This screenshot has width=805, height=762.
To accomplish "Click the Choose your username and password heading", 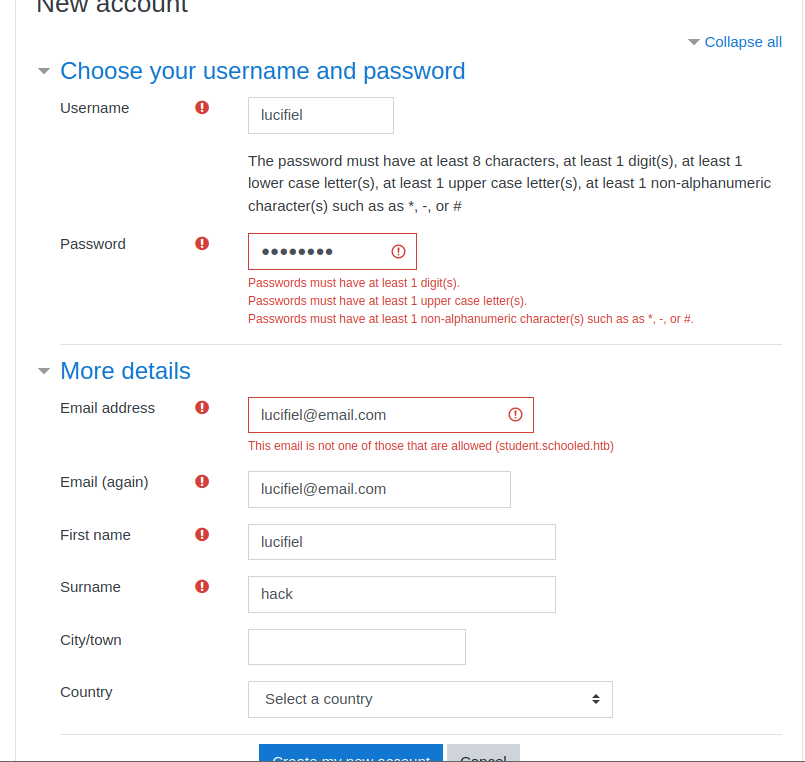I will (x=262, y=71).
